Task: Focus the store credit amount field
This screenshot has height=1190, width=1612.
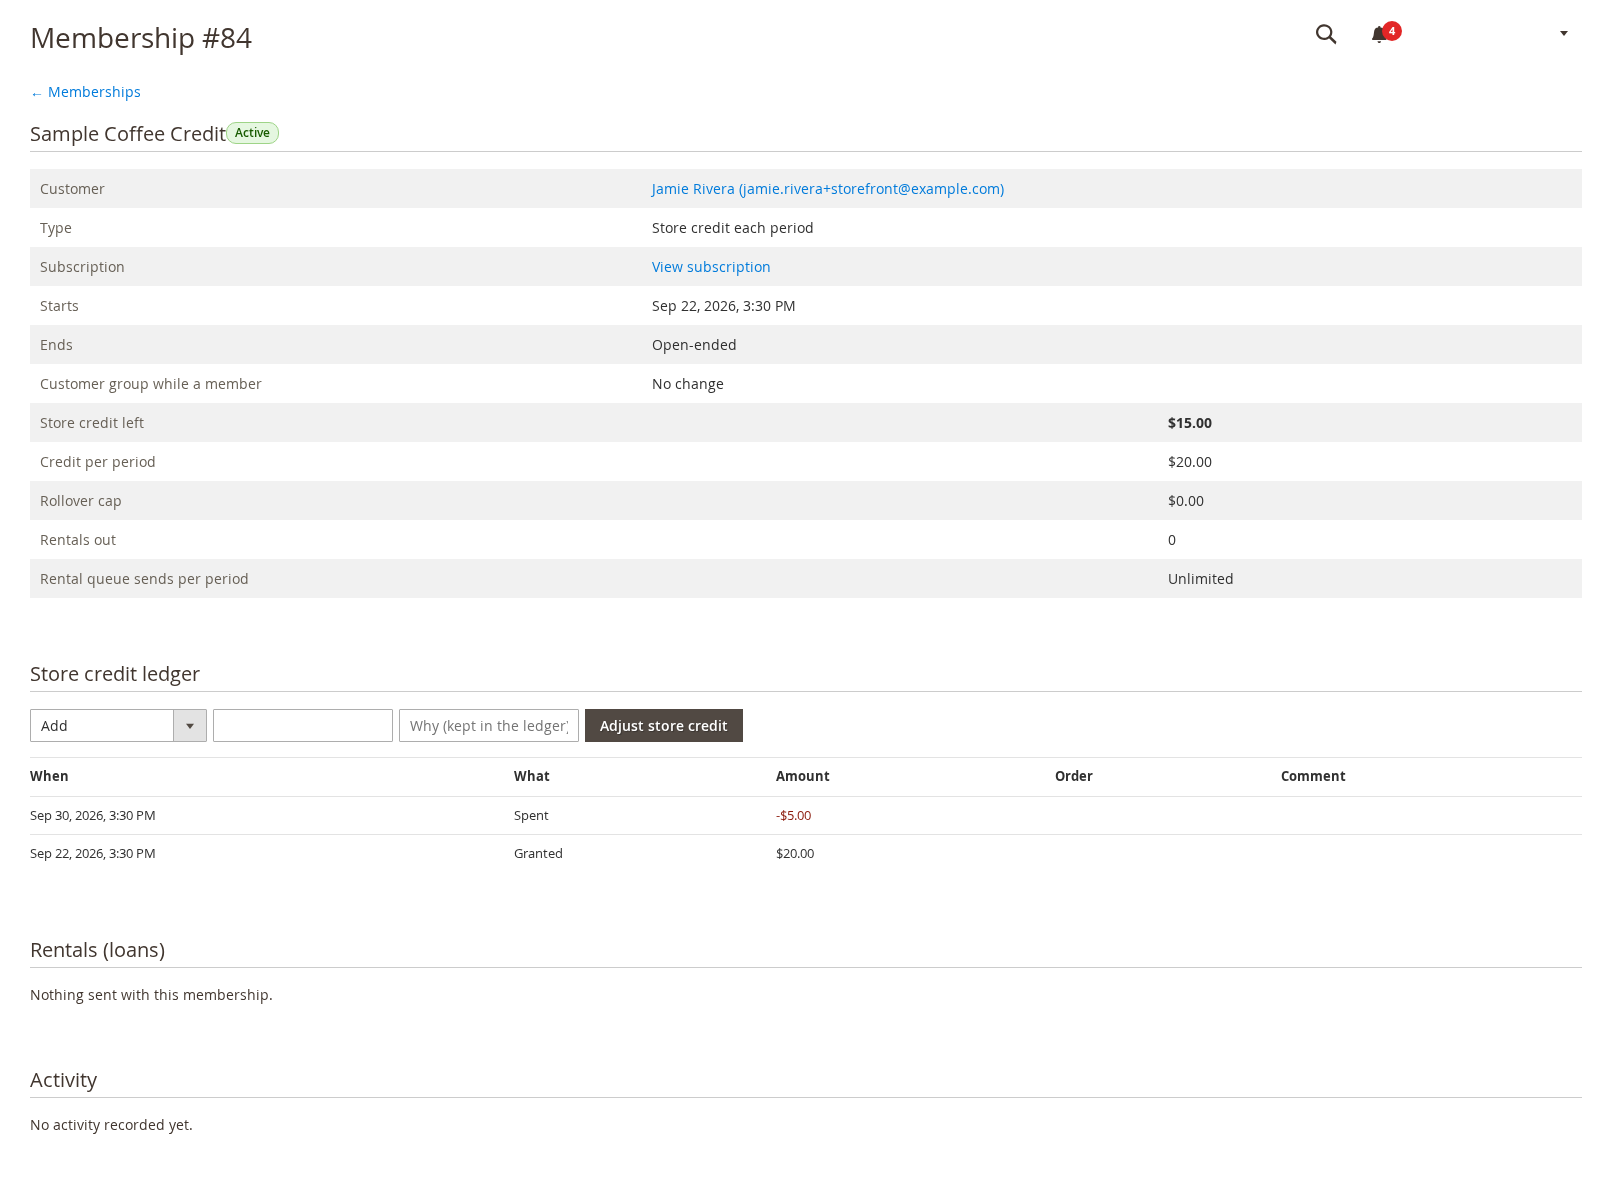Action: 303,726
